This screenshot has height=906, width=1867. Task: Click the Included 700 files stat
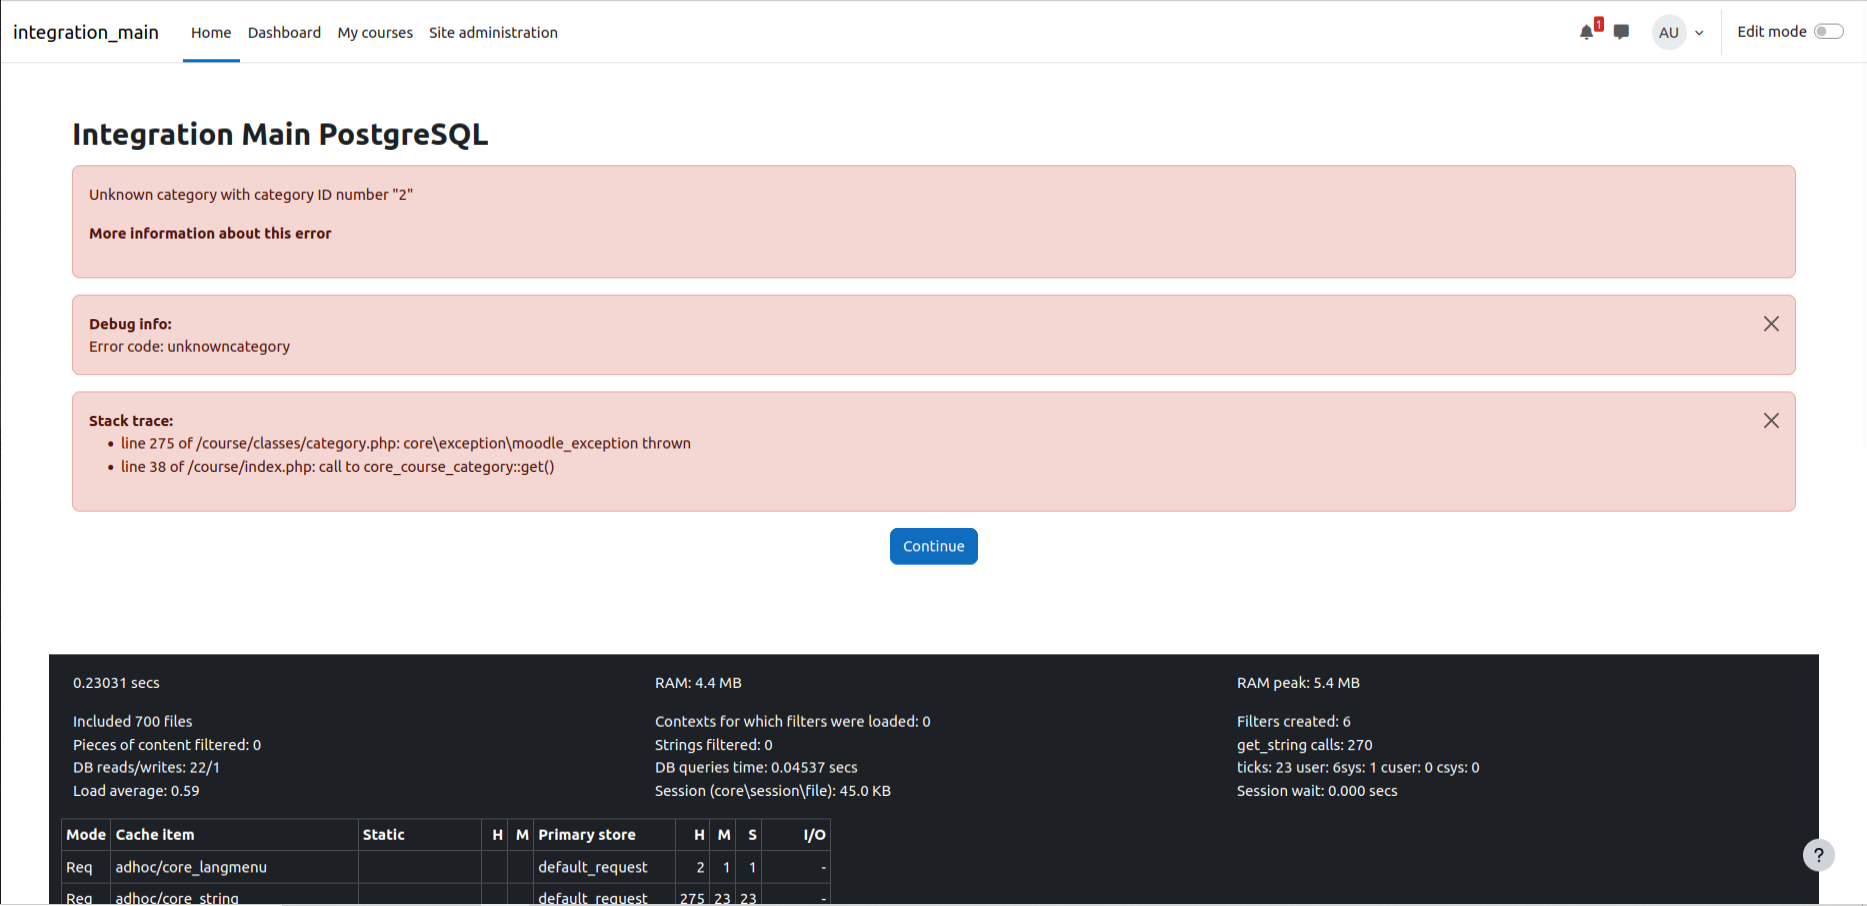pyautogui.click(x=132, y=721)
